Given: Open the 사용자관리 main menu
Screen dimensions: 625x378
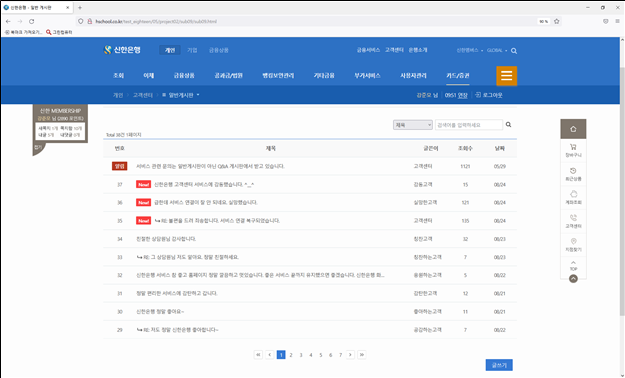Looking at the screenshot, I should pos(413,75).
